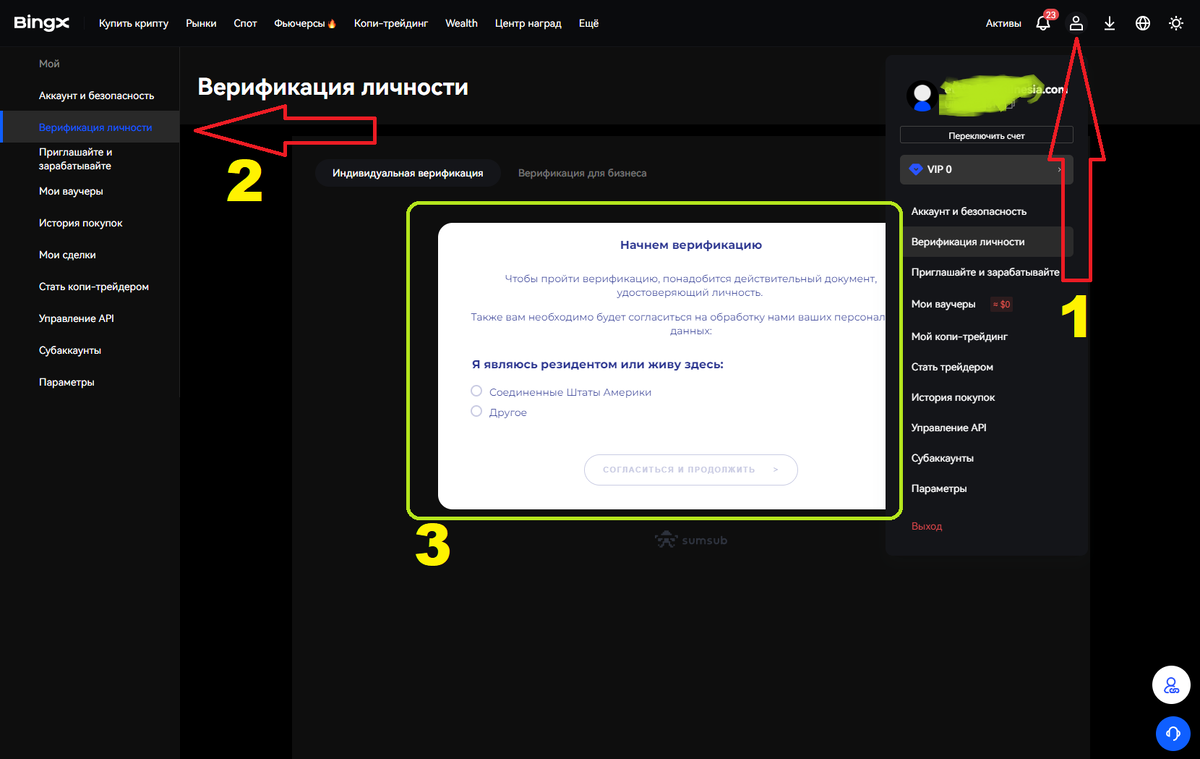Select Соединенные Штаты Америки radio option
This screenshot has height=759, width=1200.
pyautogui.click(x=477, y=391)
